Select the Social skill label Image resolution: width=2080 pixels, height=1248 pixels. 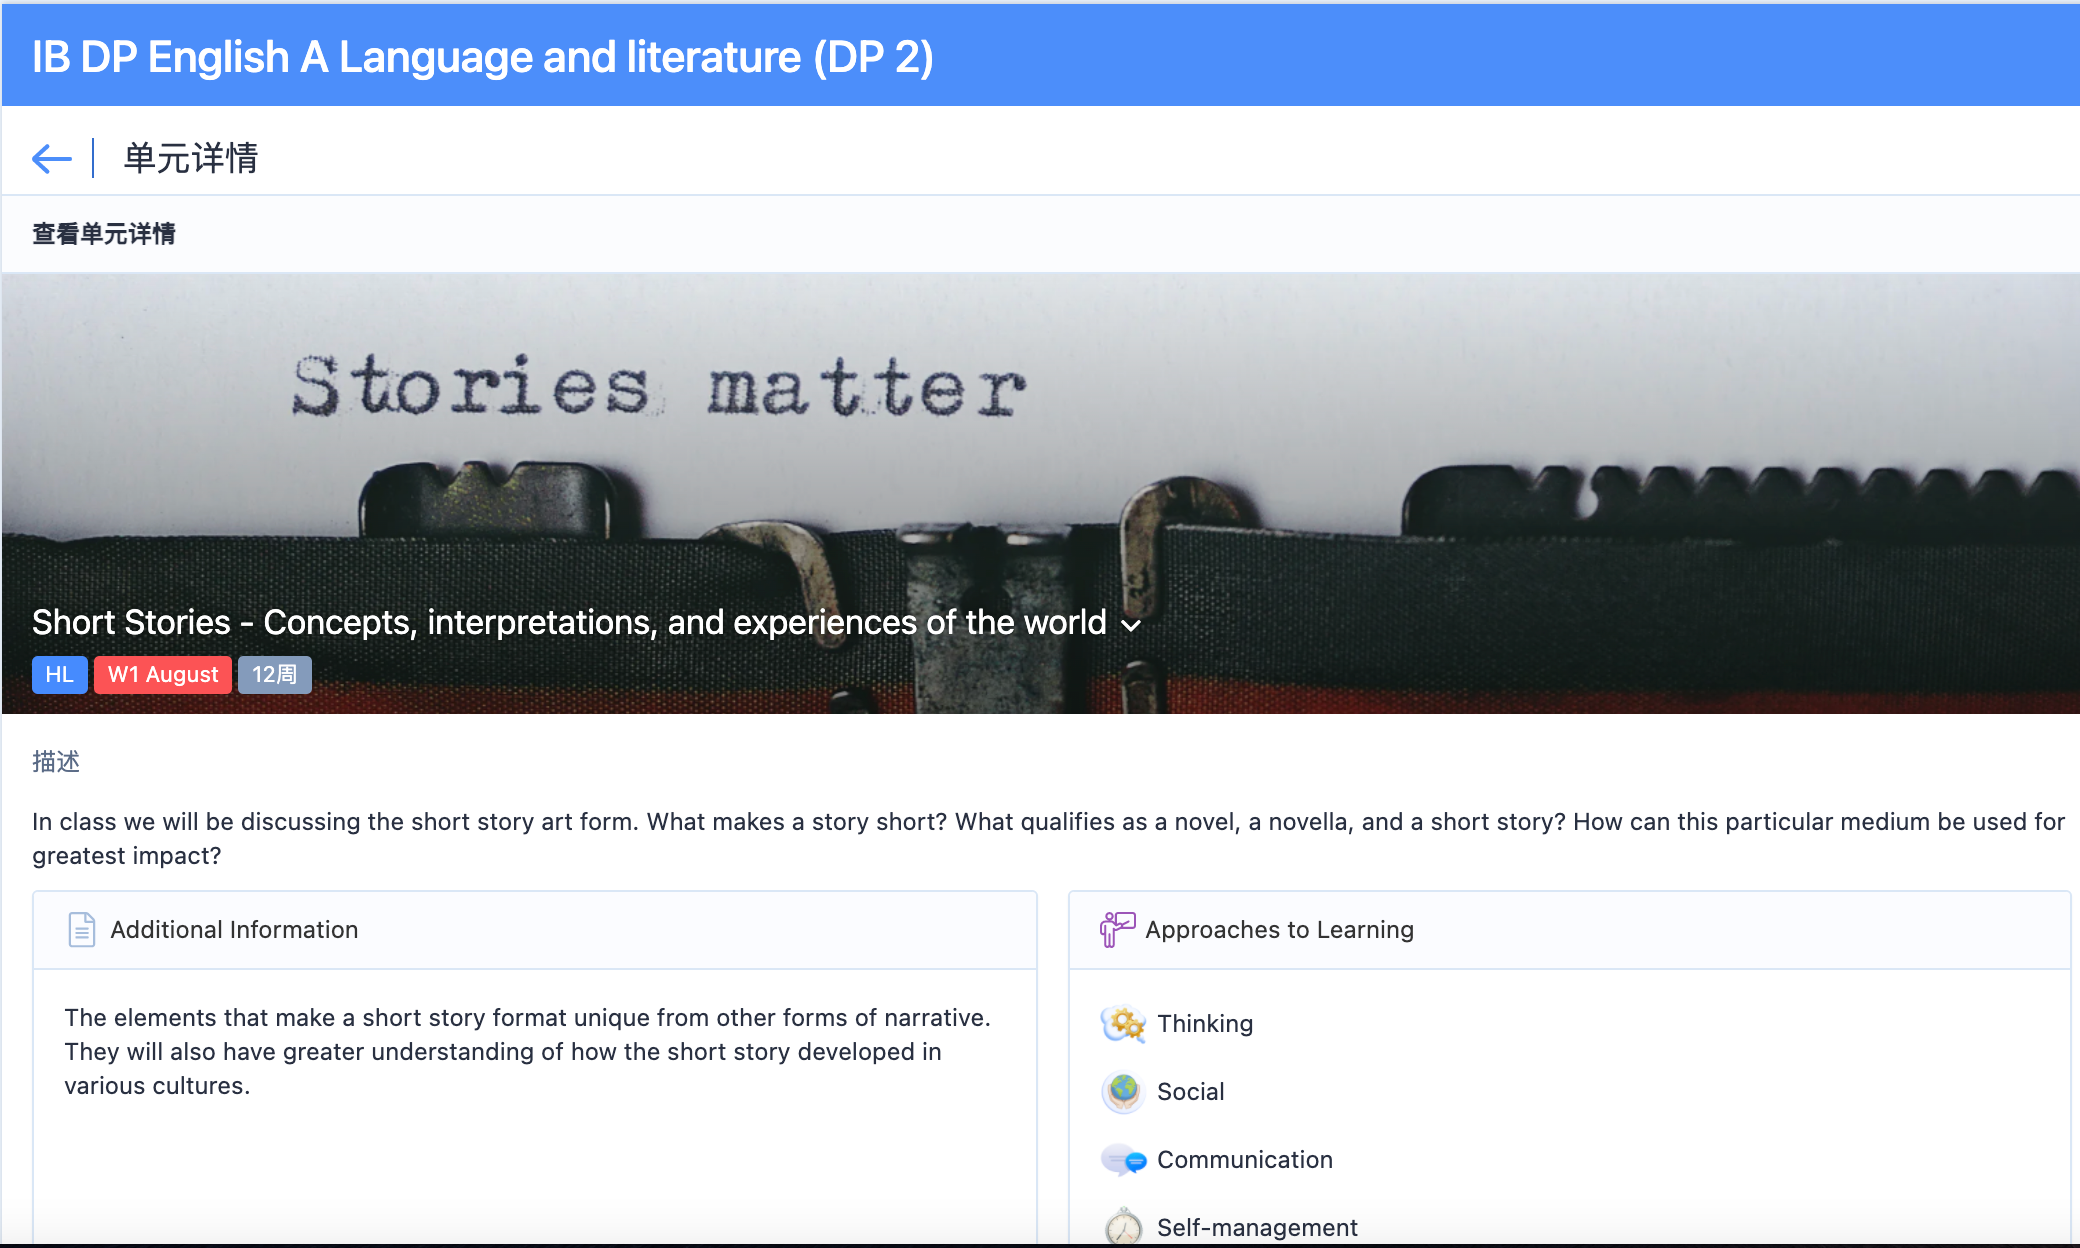point(1191,1092)
